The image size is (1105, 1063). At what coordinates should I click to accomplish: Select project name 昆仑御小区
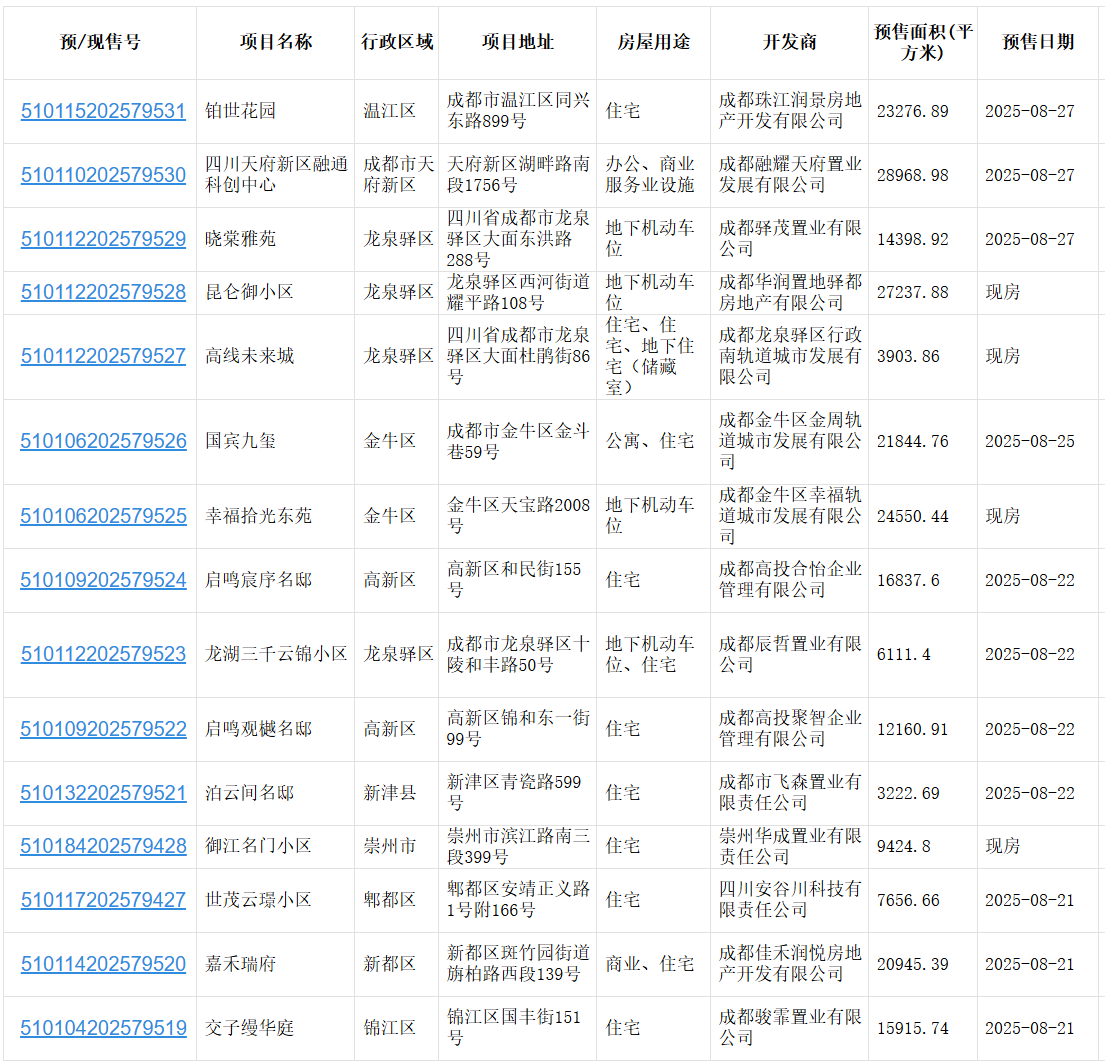249,292
